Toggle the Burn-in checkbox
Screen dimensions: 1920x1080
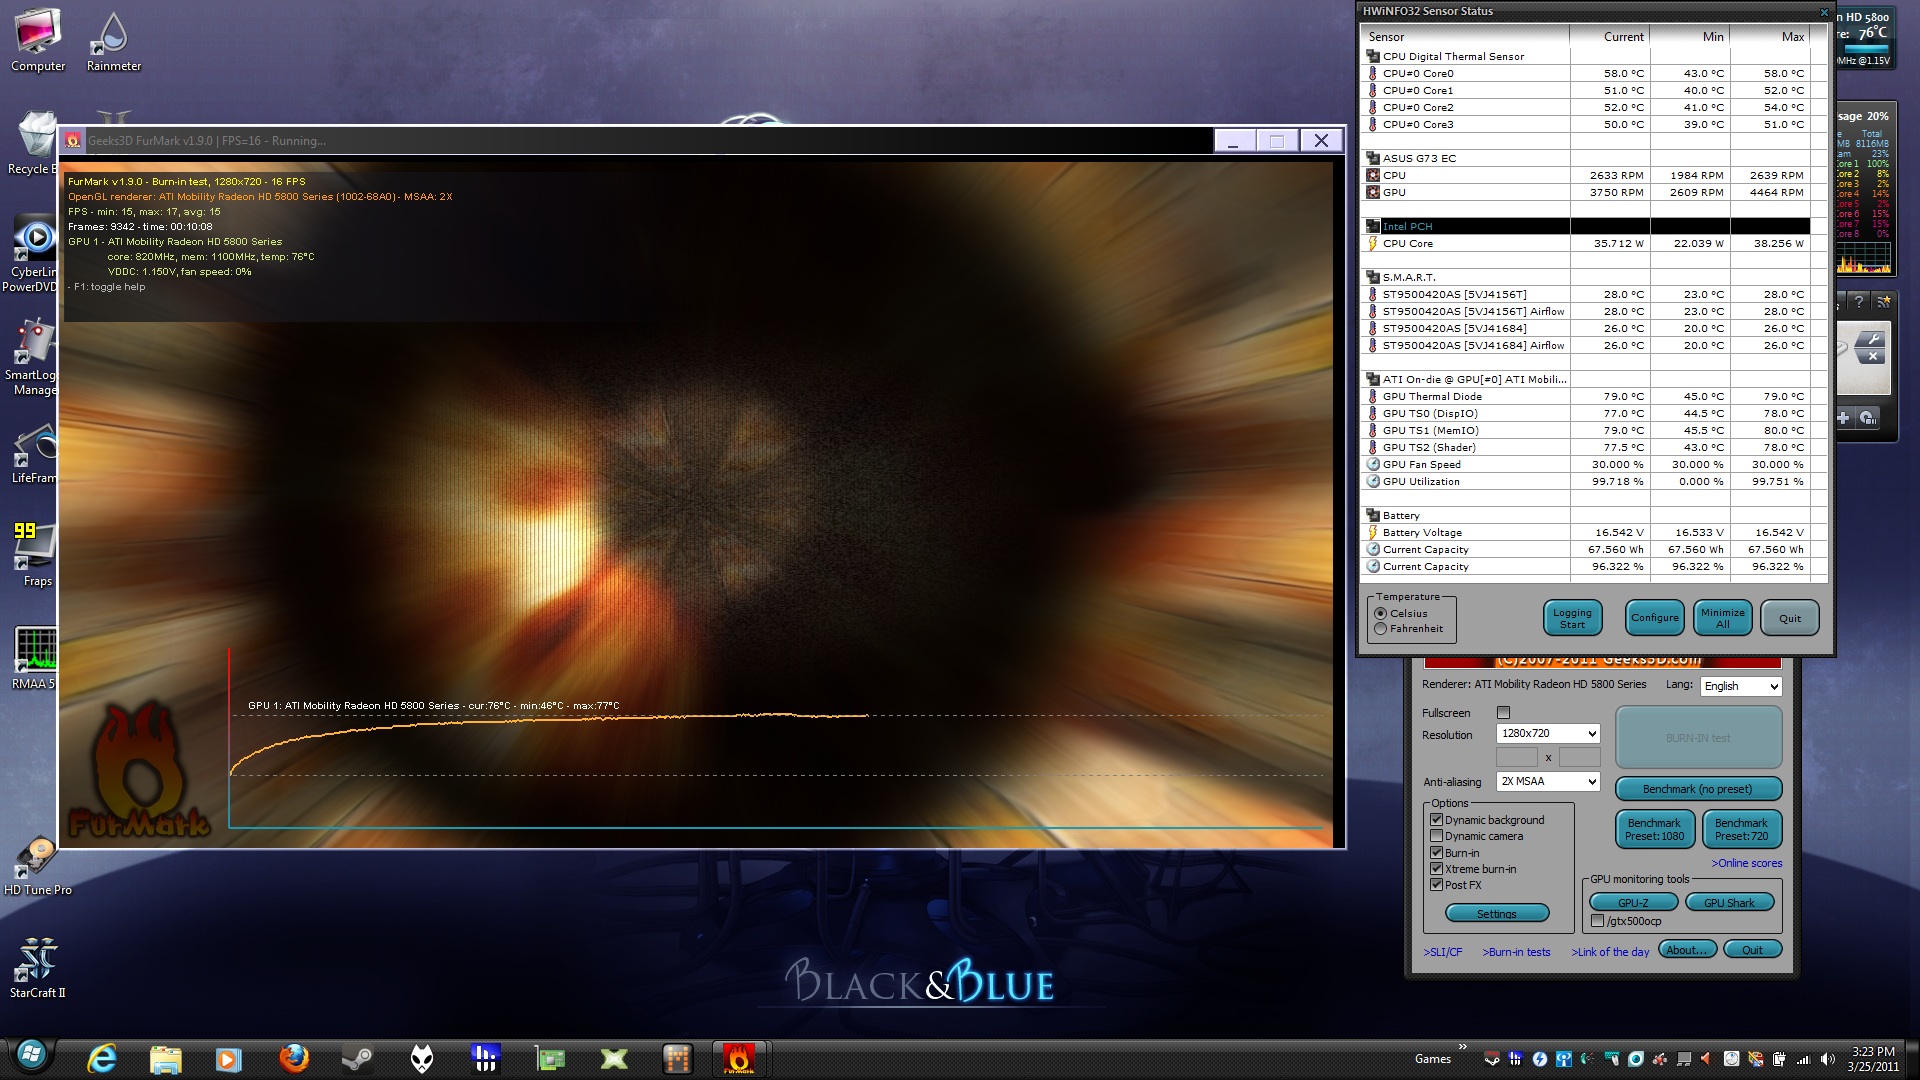coord(1436,853)
